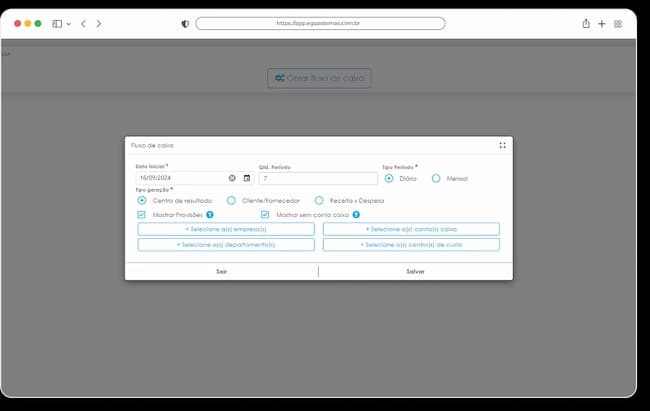Show info tooltip for Mostrar Provisões
The width and height of the screenshot is (650, 411).
pos(210,214)
